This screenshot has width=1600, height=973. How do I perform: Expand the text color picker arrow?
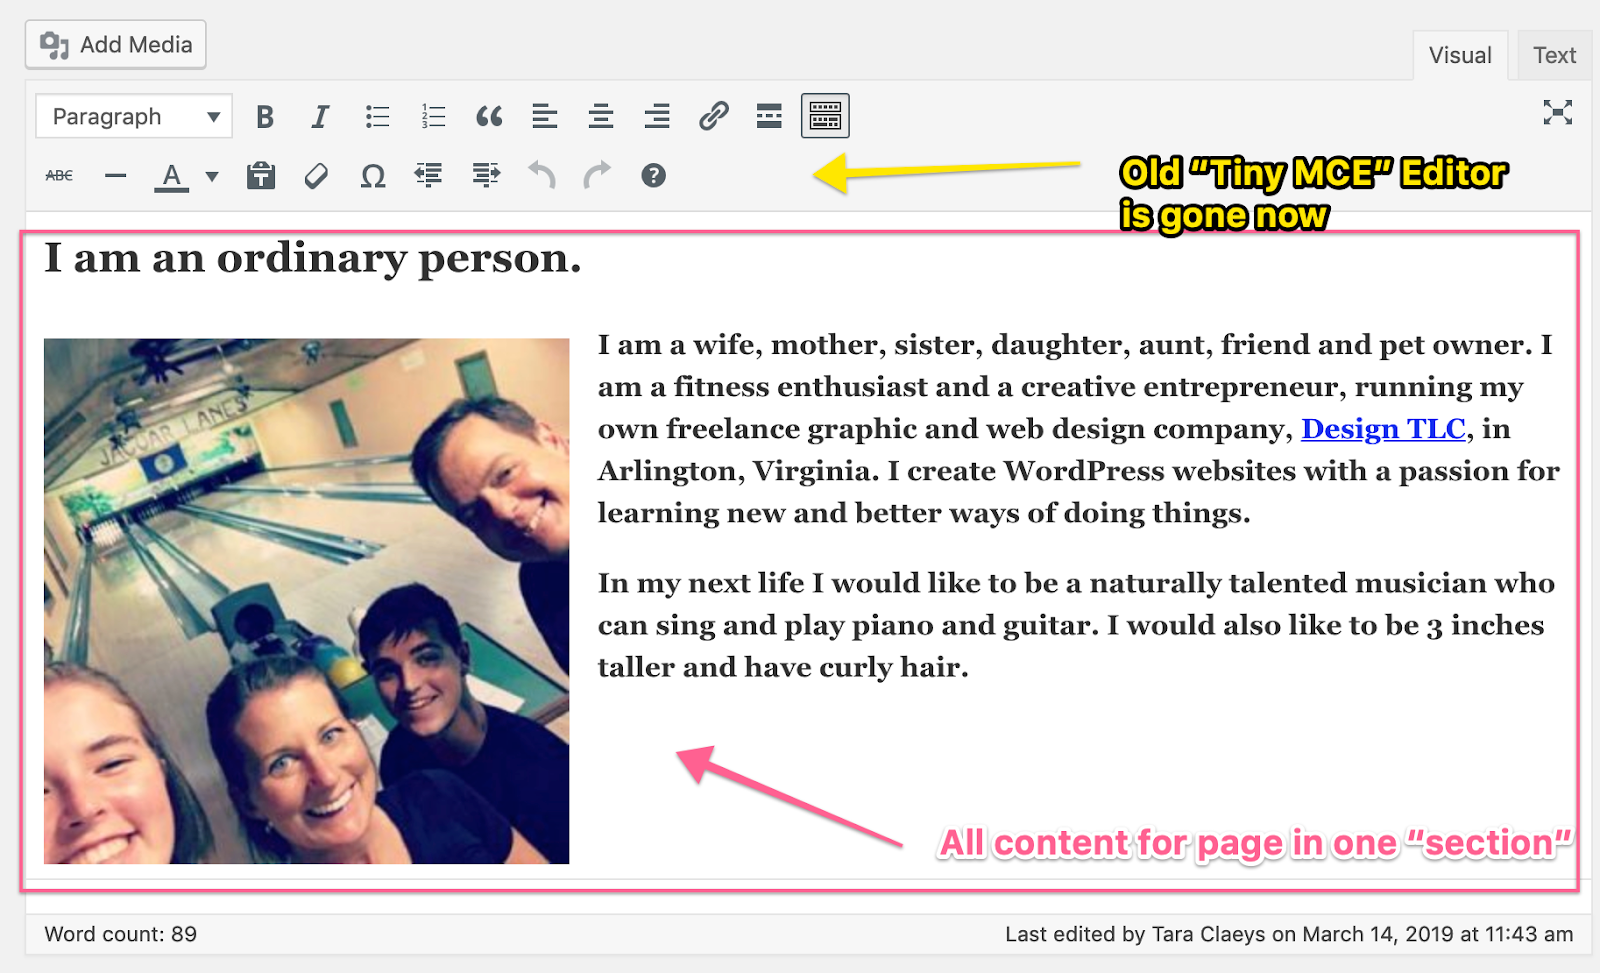tap(212, 177)
